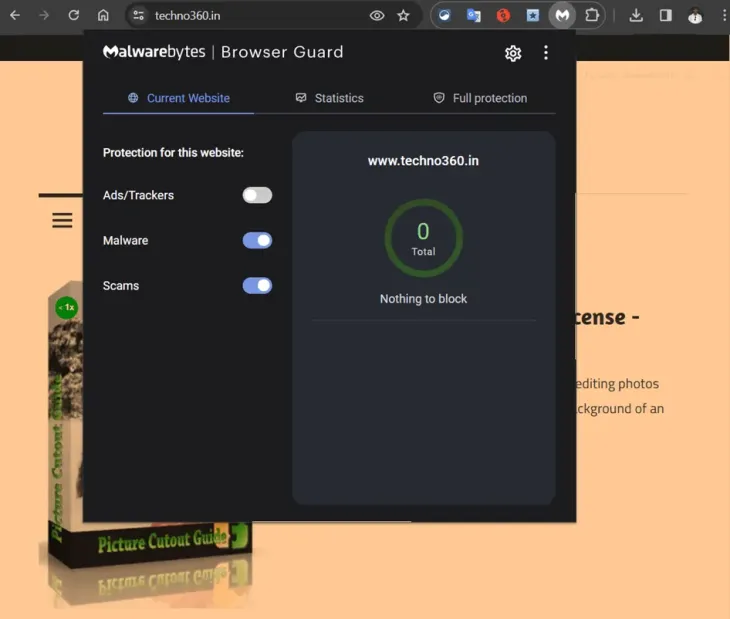Open the Chrome three-dot main menu
This screenshot has width=730, height=619.
click(723, 15)
